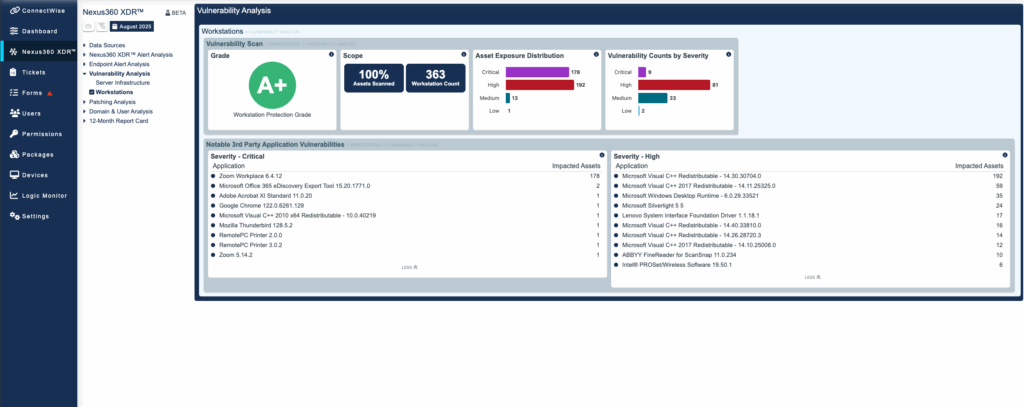The image size is (1024, 407).
Task: Click the Workstation Protection Grade caption
Action: (x=272, y=115)
